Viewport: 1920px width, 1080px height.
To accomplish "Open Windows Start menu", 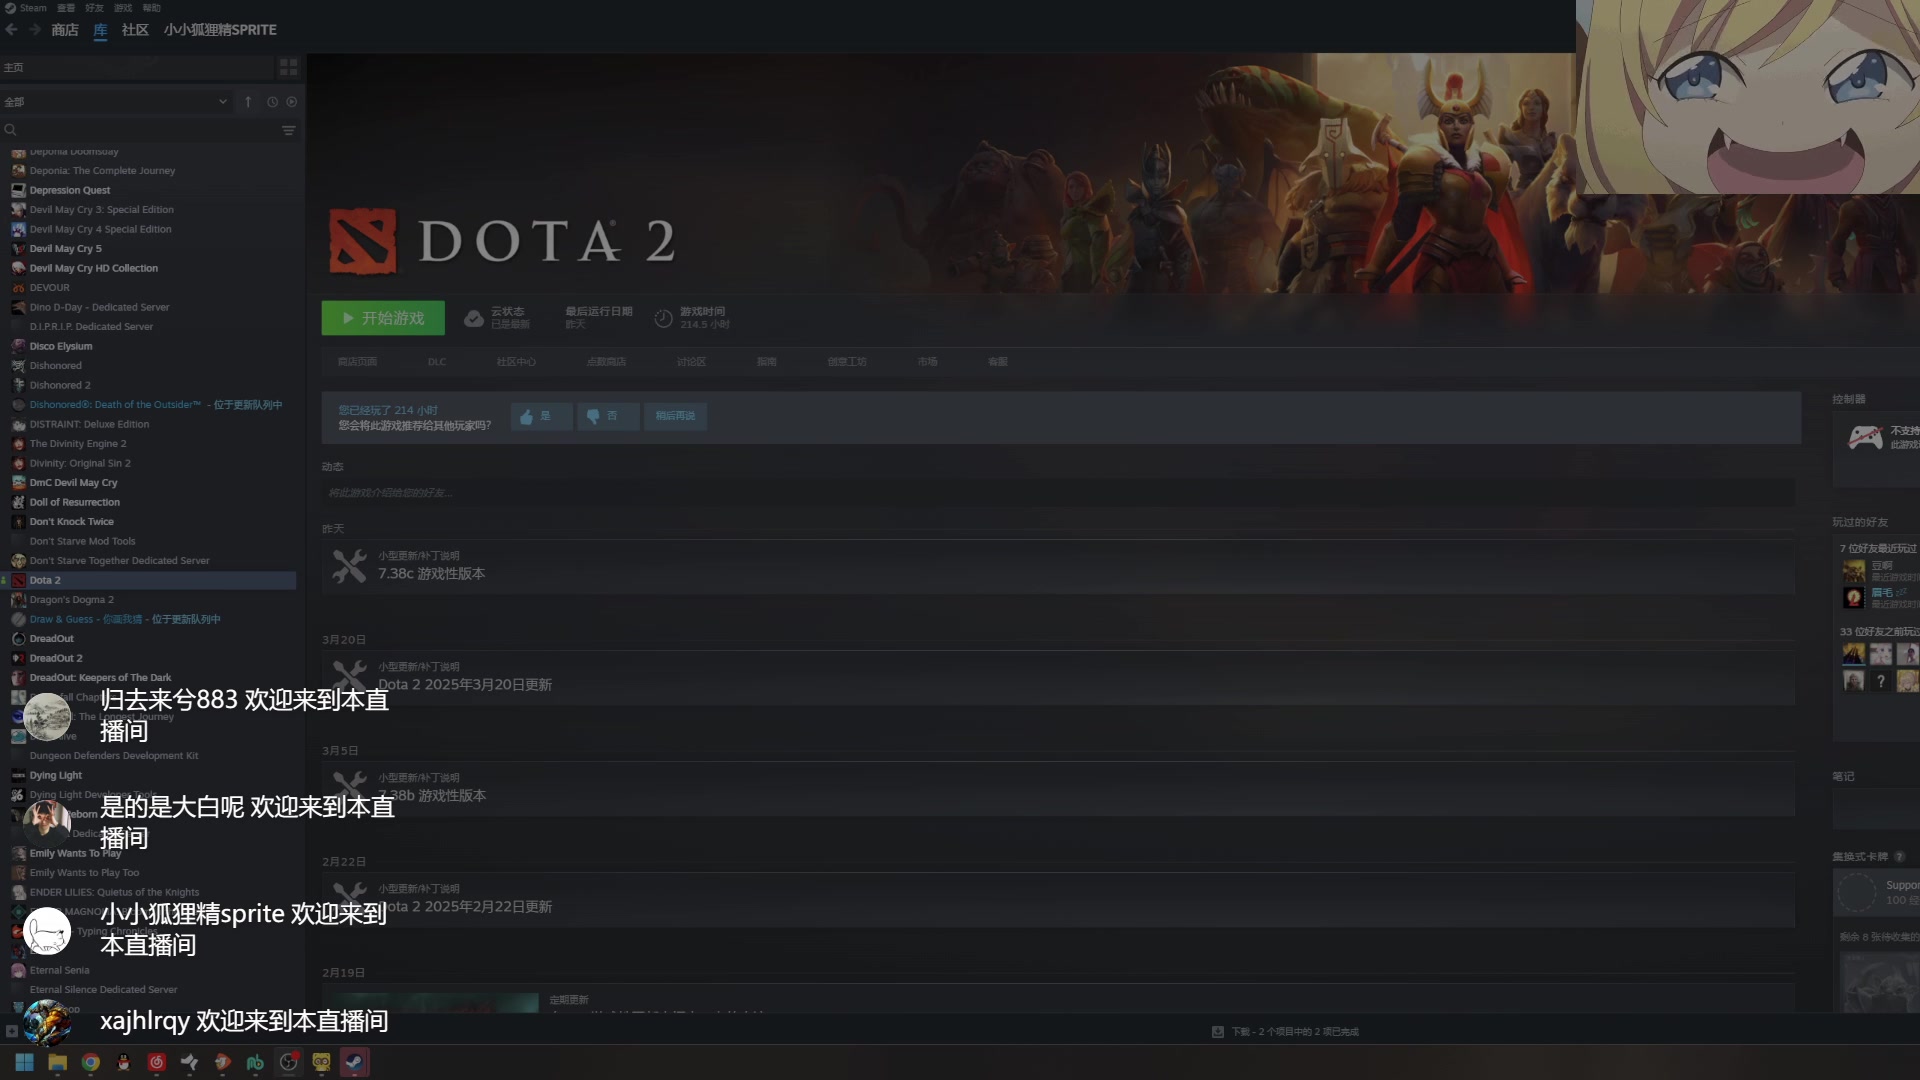I will point(25,1062).
